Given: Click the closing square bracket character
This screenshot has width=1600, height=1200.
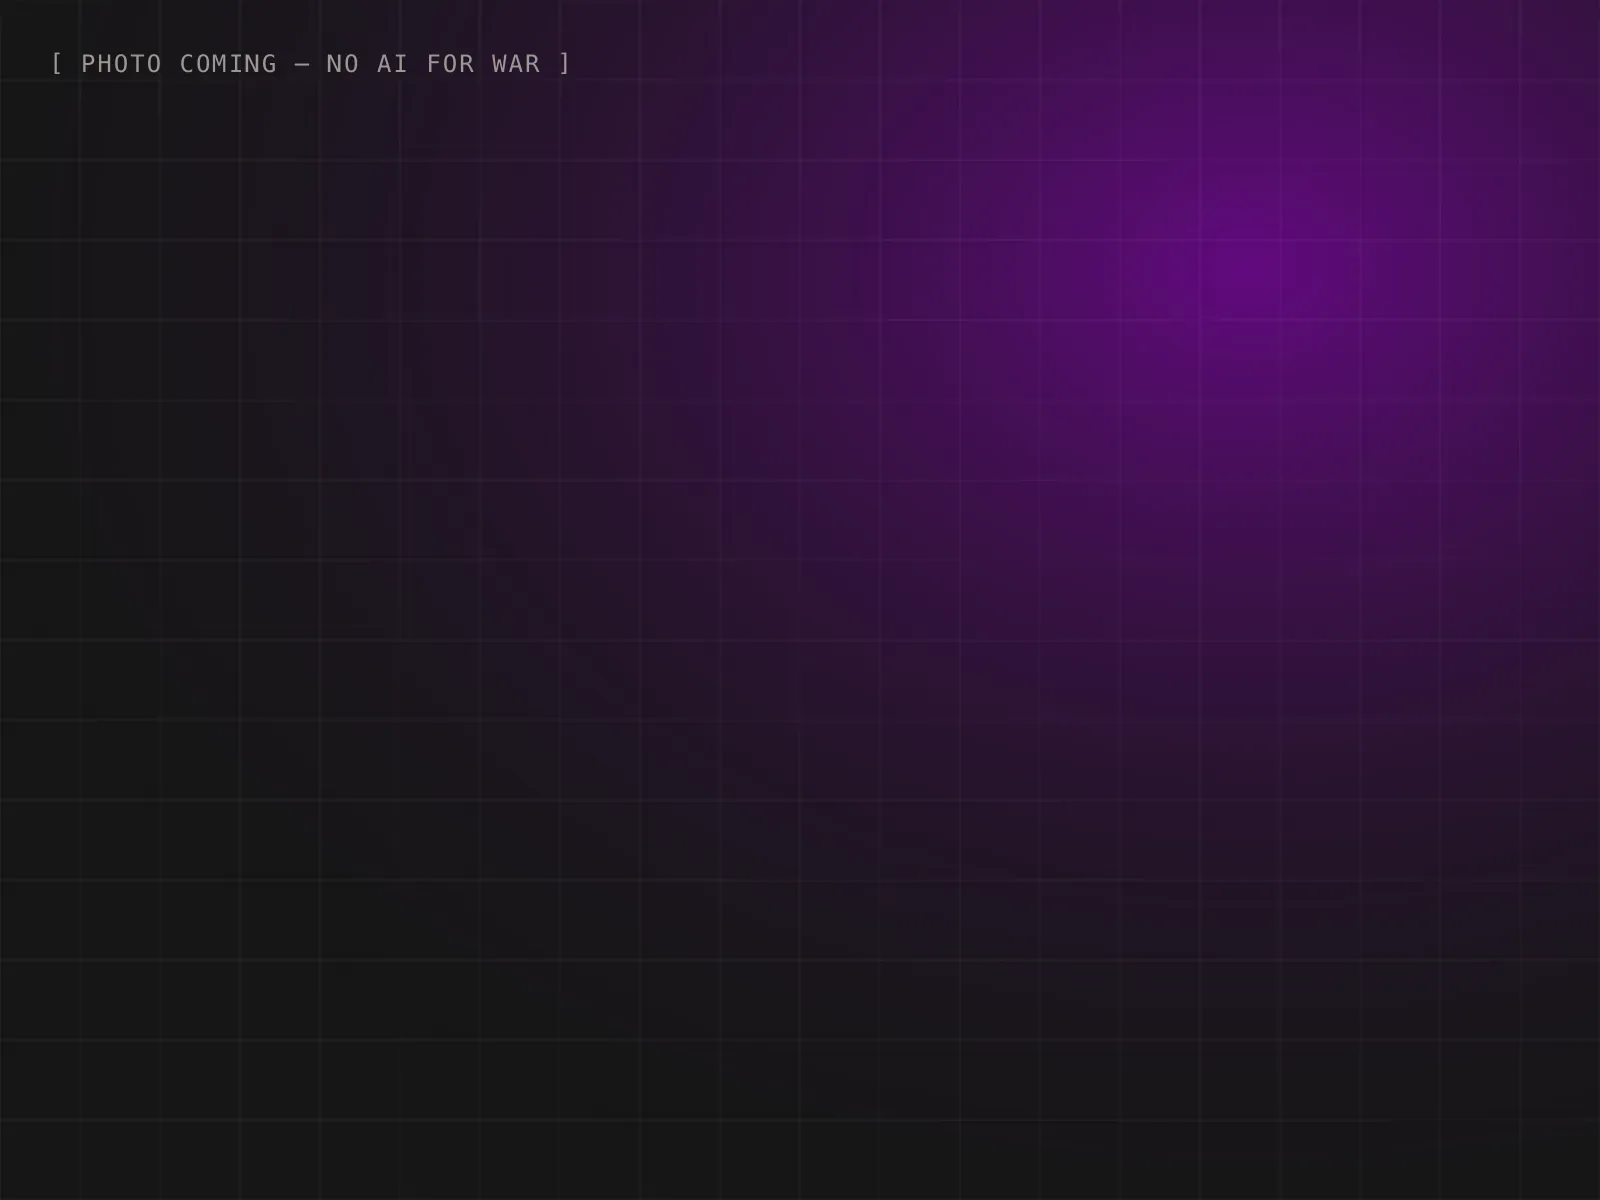Looking at the screenshot, I should [565, 64].
